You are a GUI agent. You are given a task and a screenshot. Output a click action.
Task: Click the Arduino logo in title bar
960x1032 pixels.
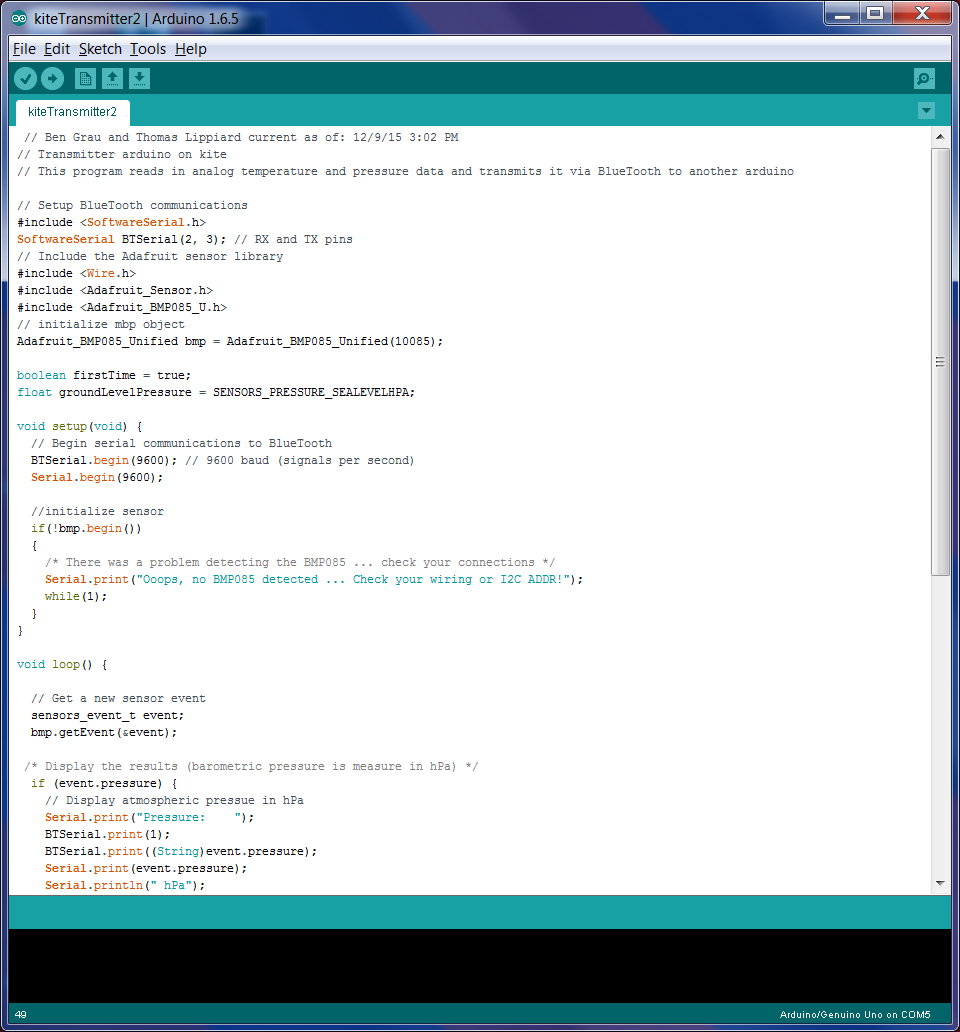tap(19, 18)
